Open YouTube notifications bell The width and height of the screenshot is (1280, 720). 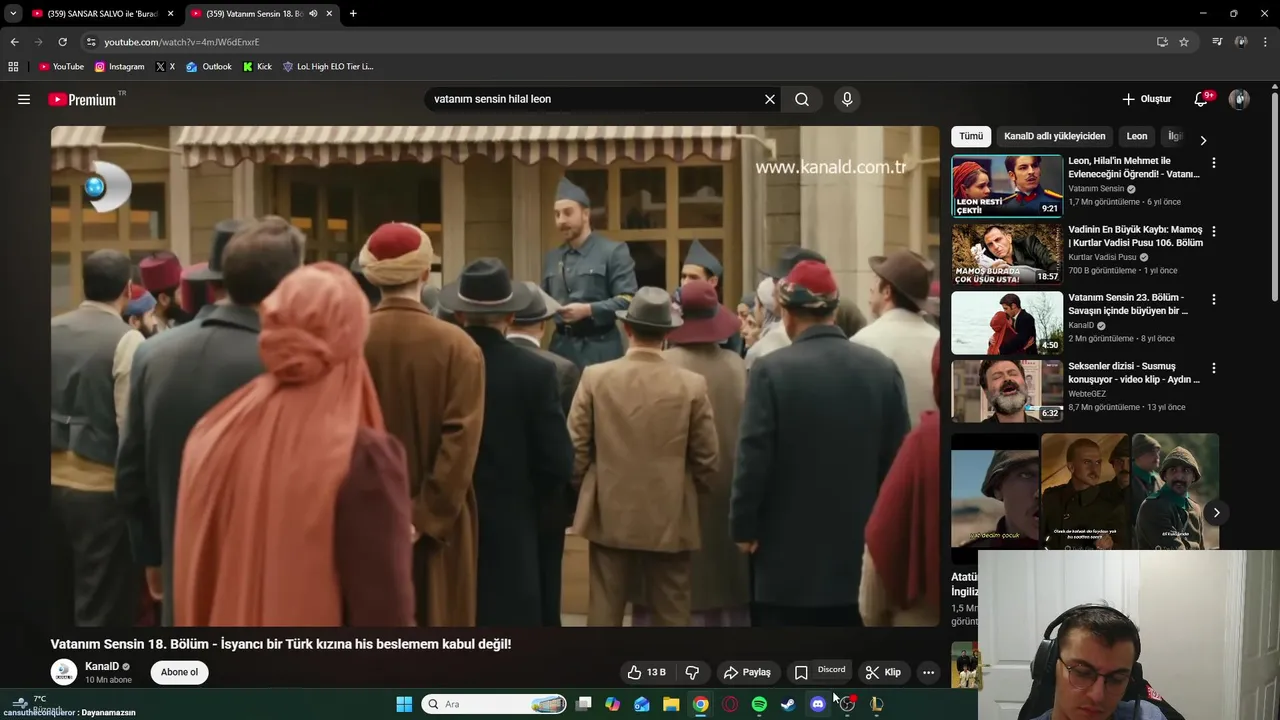click(1201, 99)
